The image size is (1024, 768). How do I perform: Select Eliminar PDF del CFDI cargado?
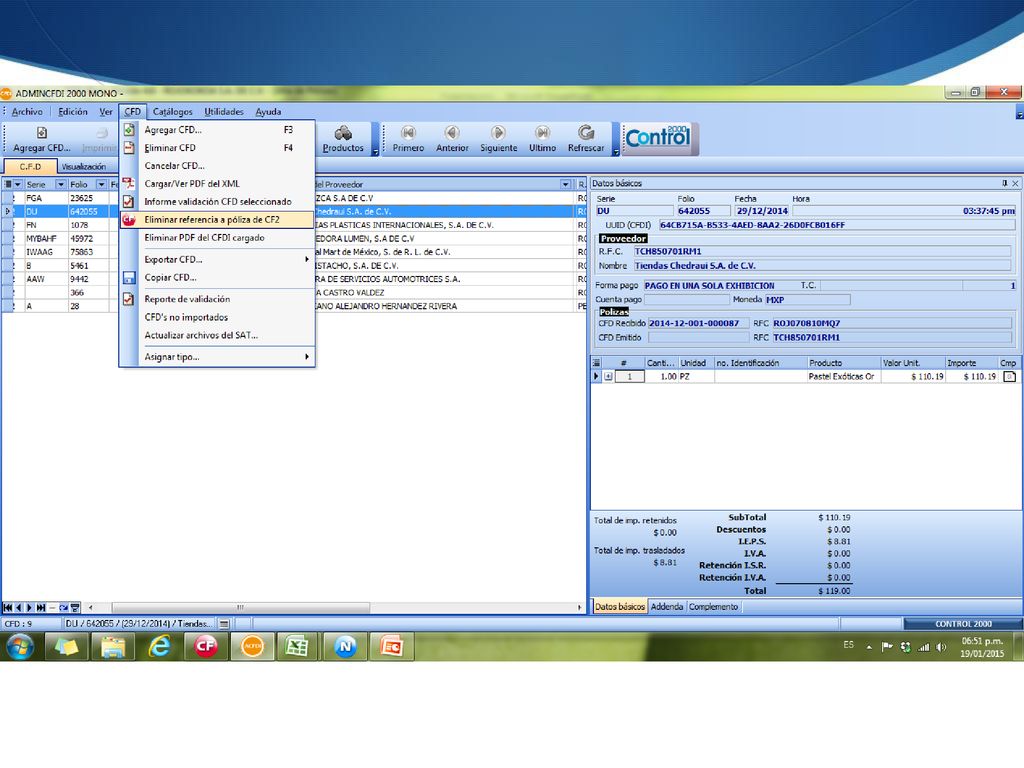tap(217, 238)
